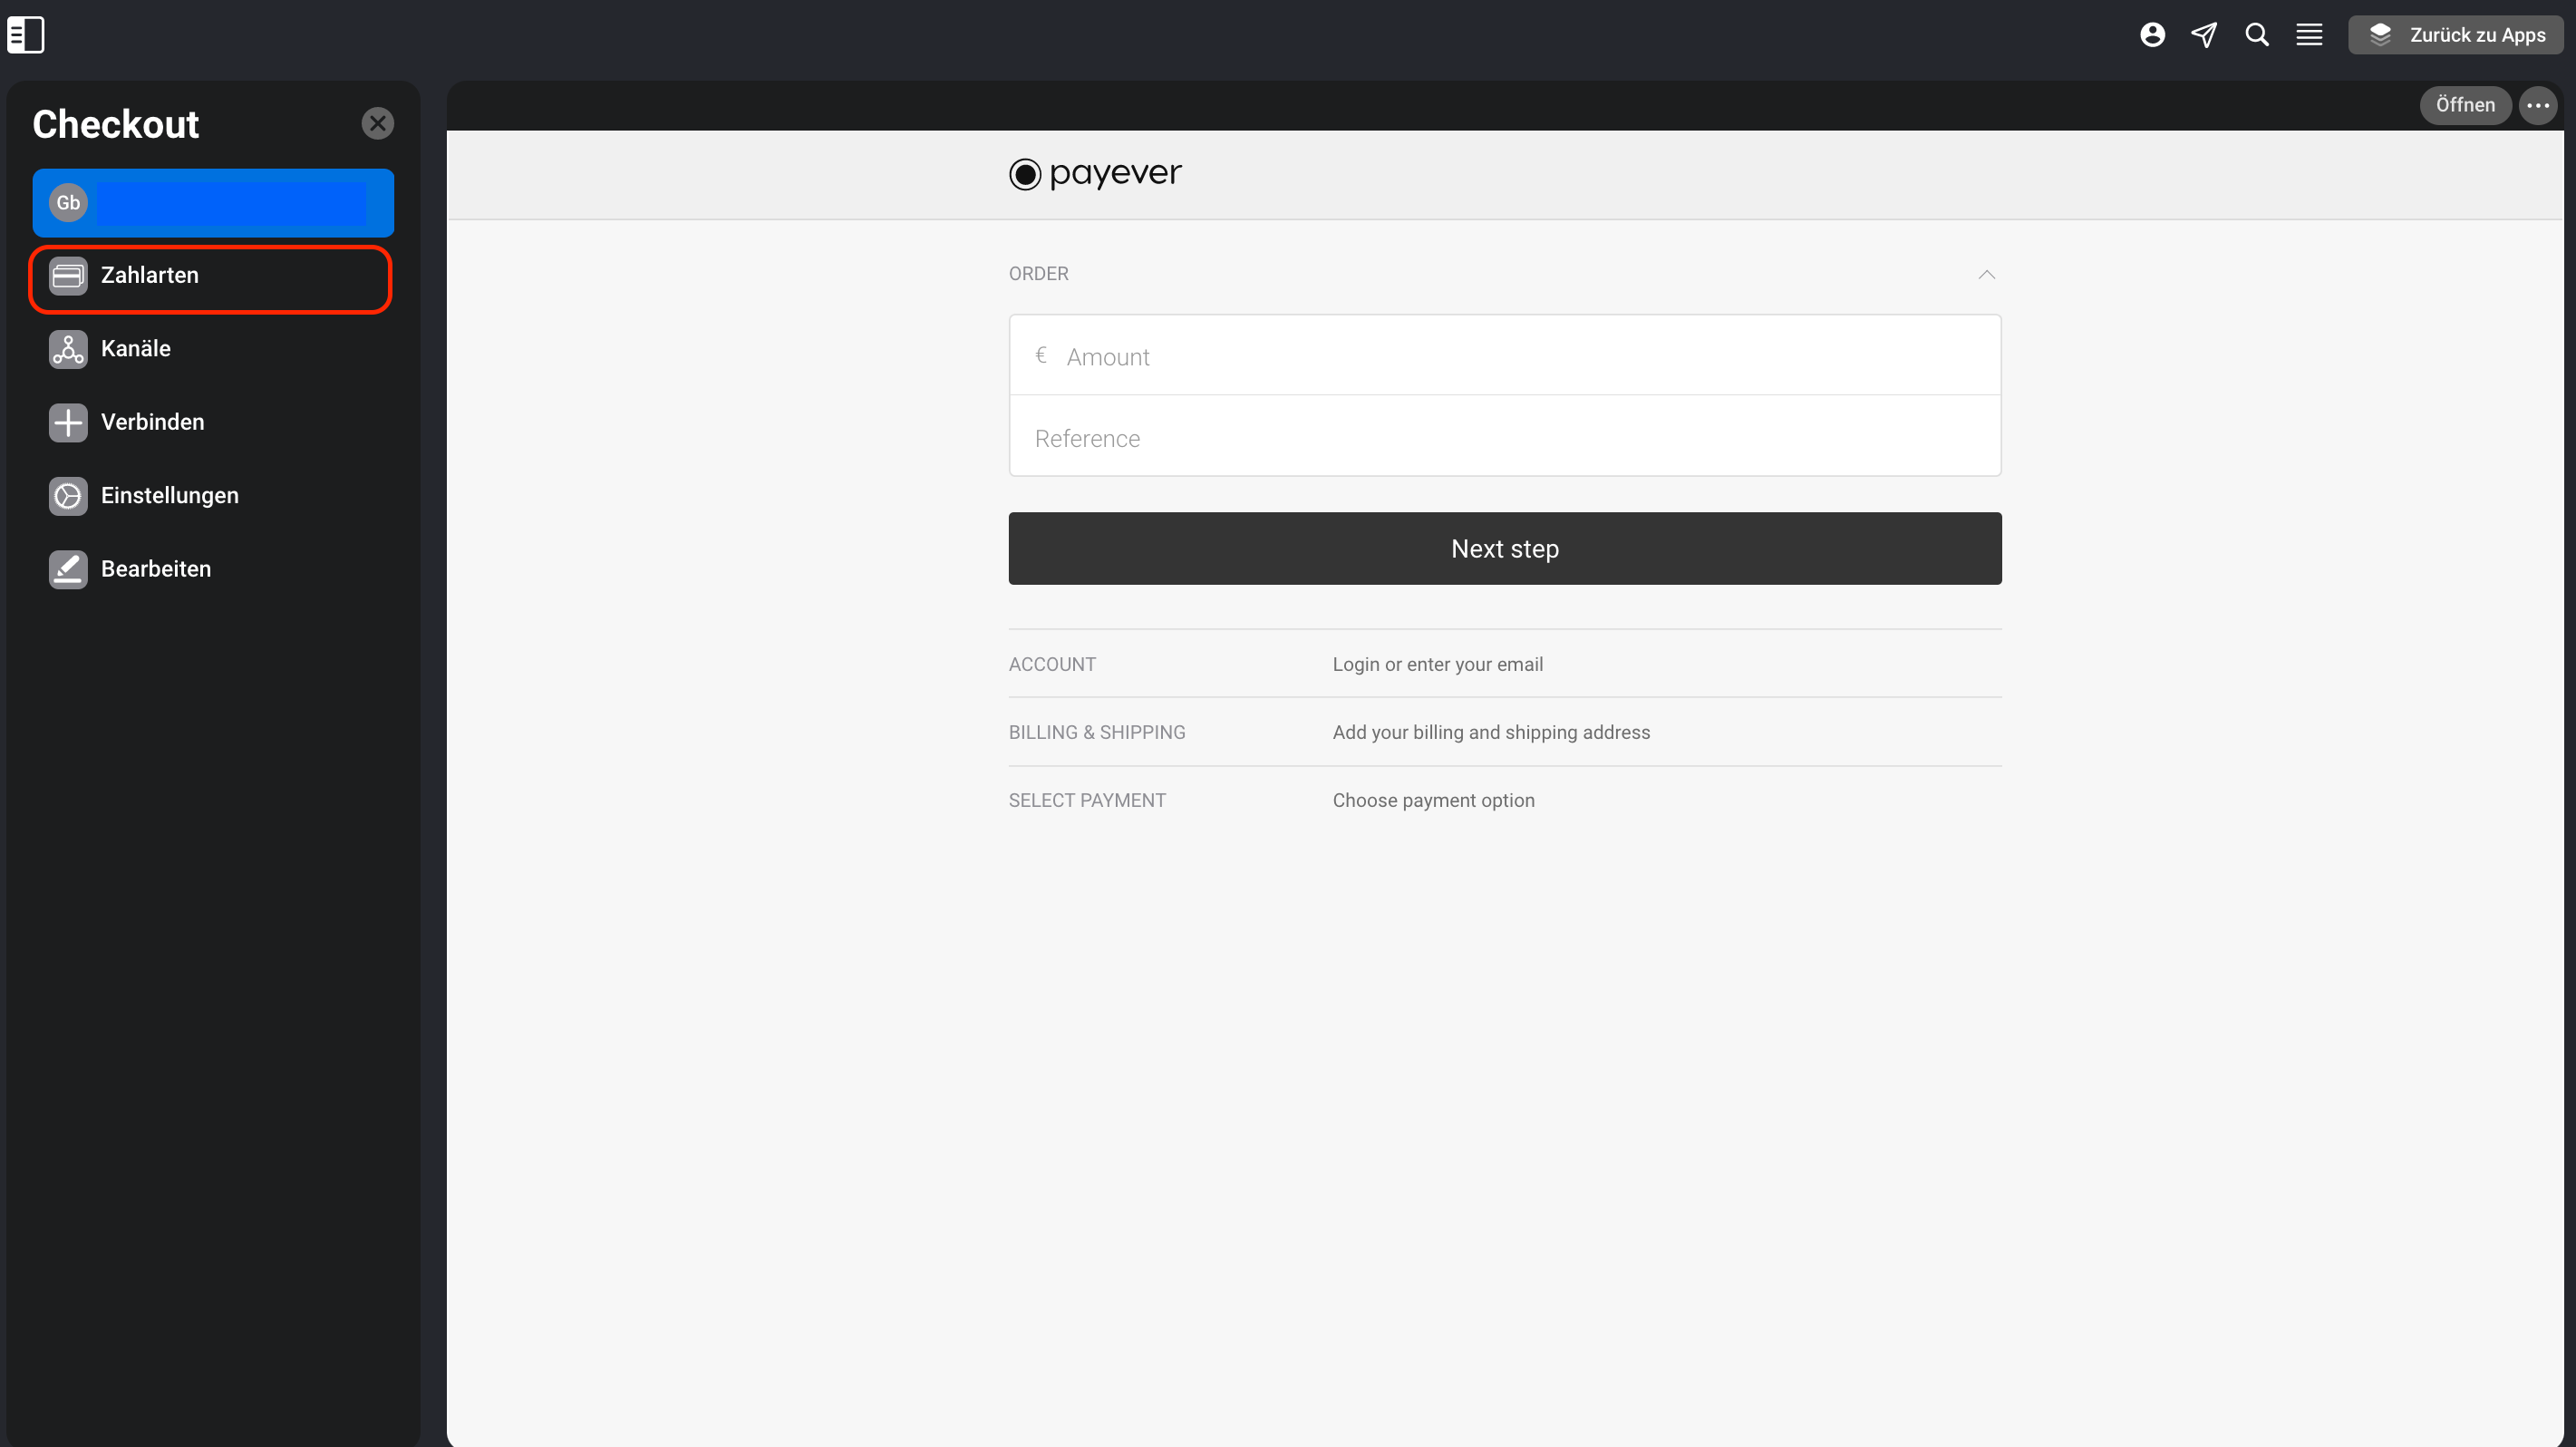Open the Bearbeiten section
Screen dimensions: 2576x1447
pos(211,569)
